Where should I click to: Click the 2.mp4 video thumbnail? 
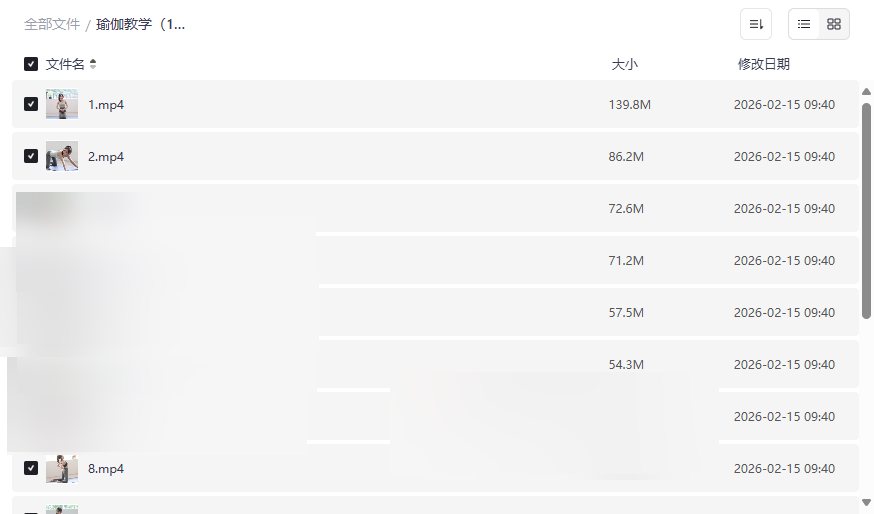tap(62, 156)
